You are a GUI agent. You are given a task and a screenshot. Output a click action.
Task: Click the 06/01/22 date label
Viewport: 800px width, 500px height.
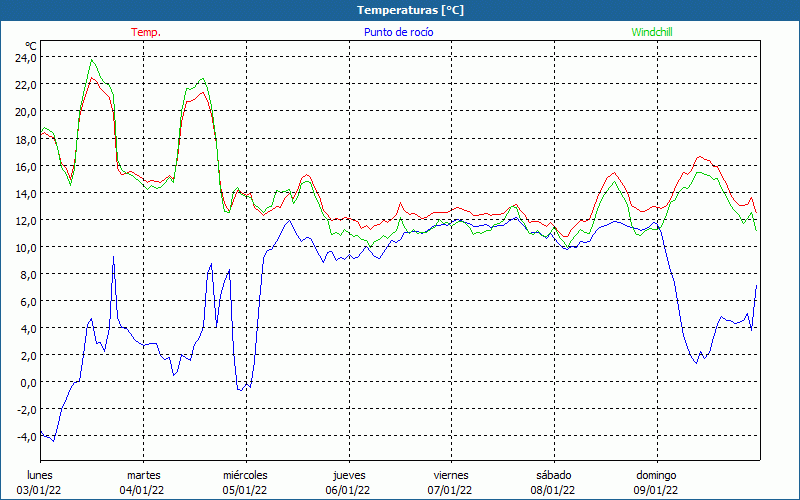point(348,490)
